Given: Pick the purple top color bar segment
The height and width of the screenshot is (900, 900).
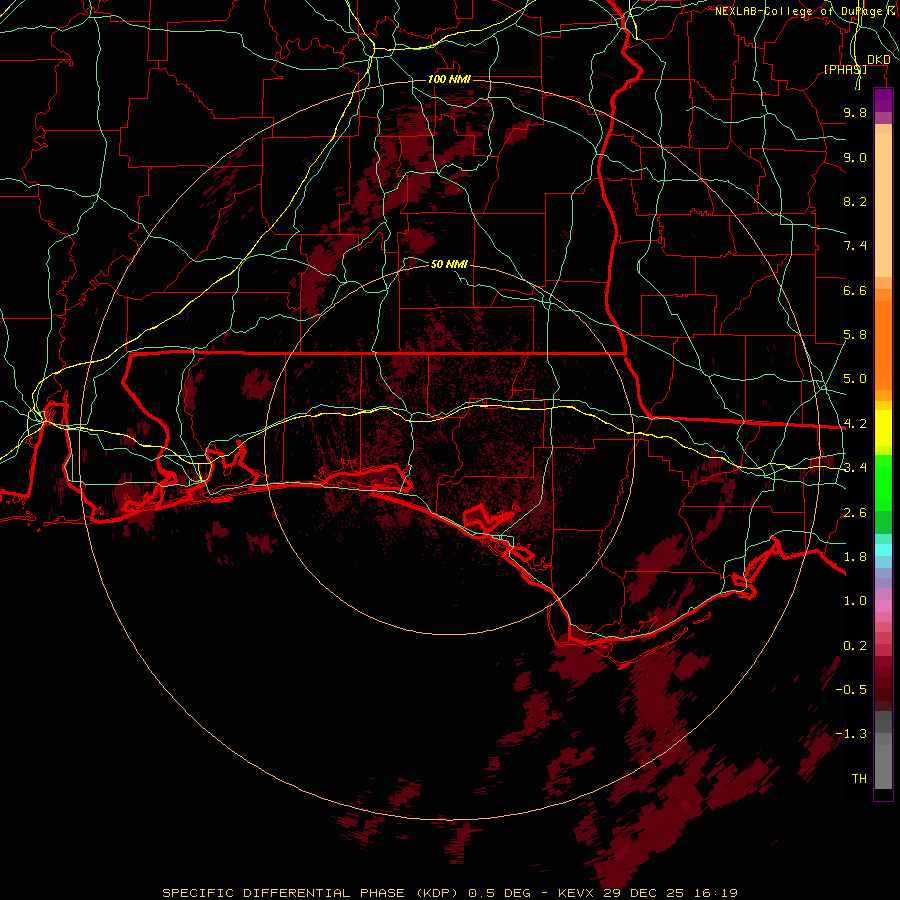Looking at the screenshot, I should pyautogui.click(x=883, y=100).
